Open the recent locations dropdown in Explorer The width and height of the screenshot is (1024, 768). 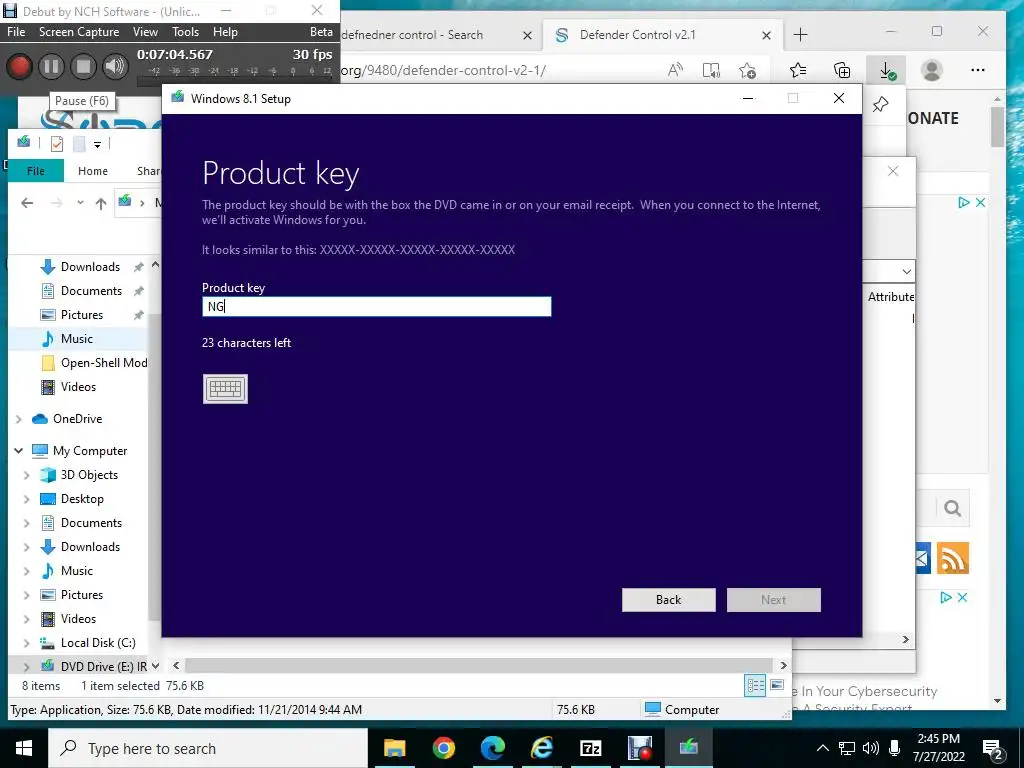(x=80, y=203)
